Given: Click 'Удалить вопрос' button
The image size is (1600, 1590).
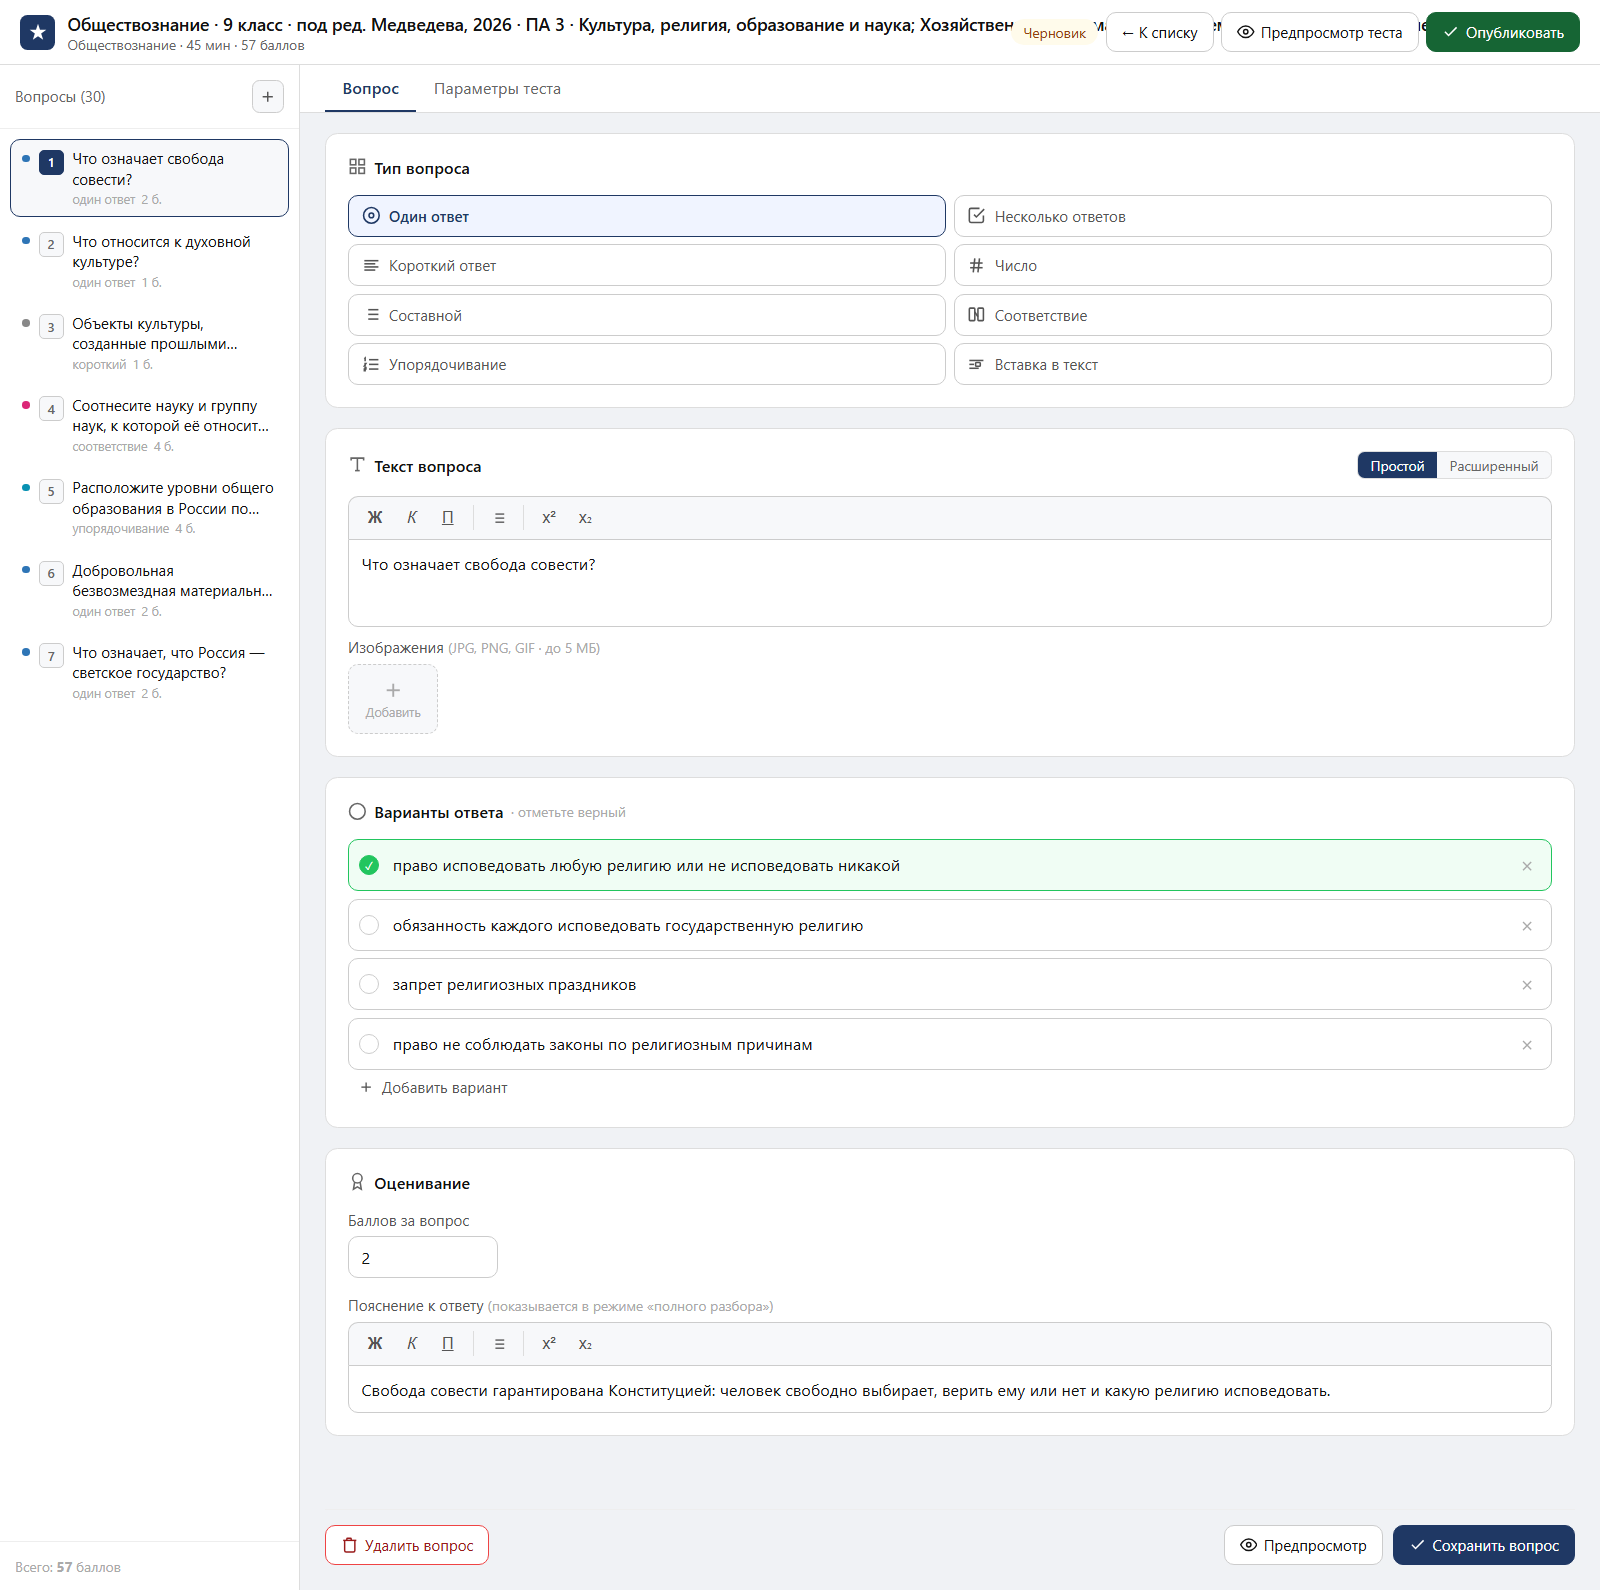Looking at the screenshot, I should point(407,1545).
